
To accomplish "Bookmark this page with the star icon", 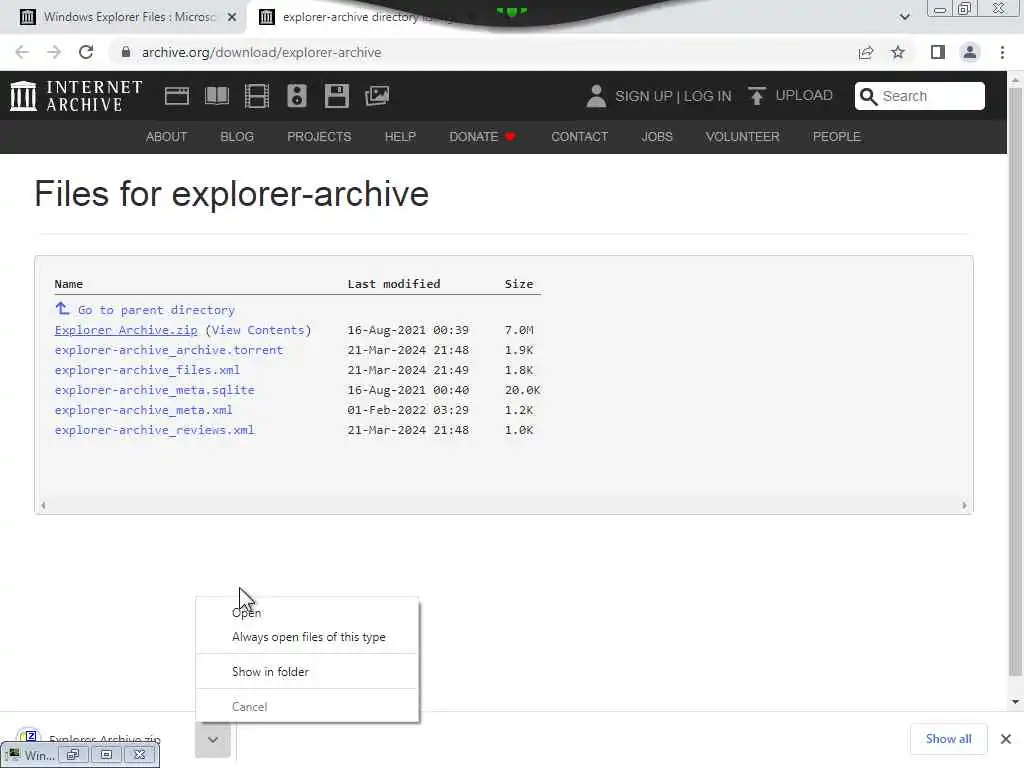I will click(898, 52).
